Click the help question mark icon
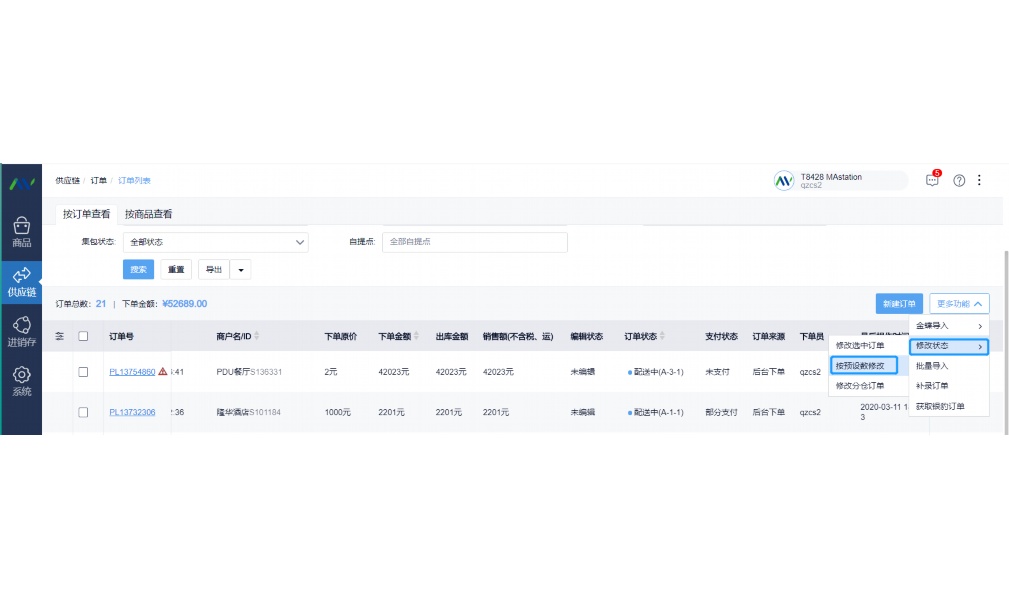The image size is (1009, 598). 958,180
